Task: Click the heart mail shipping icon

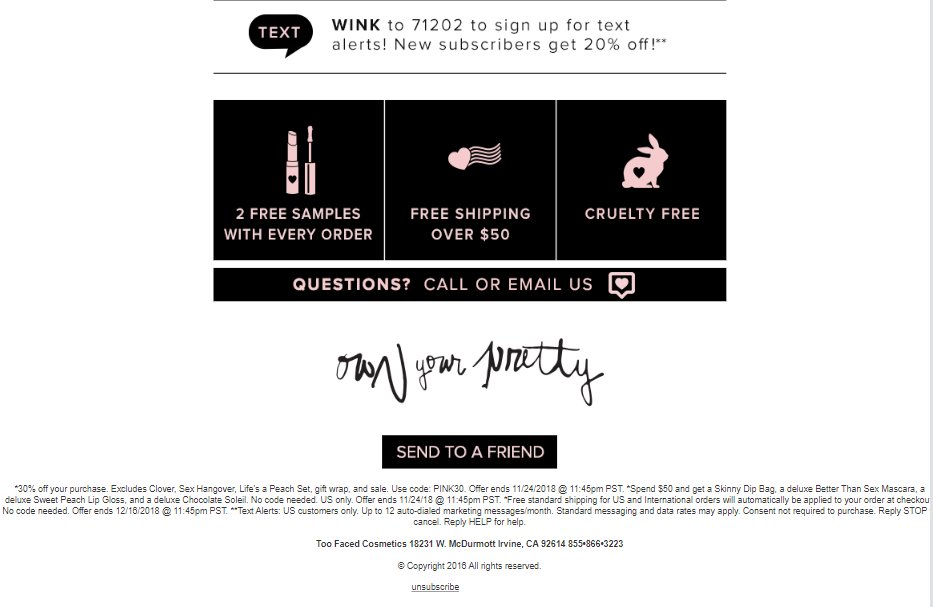Action: click(475, 157)
